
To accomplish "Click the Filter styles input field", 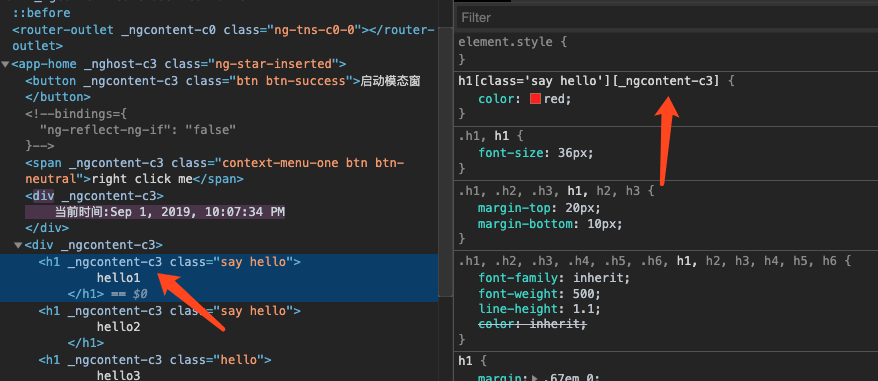I will (x=667, y=17).
